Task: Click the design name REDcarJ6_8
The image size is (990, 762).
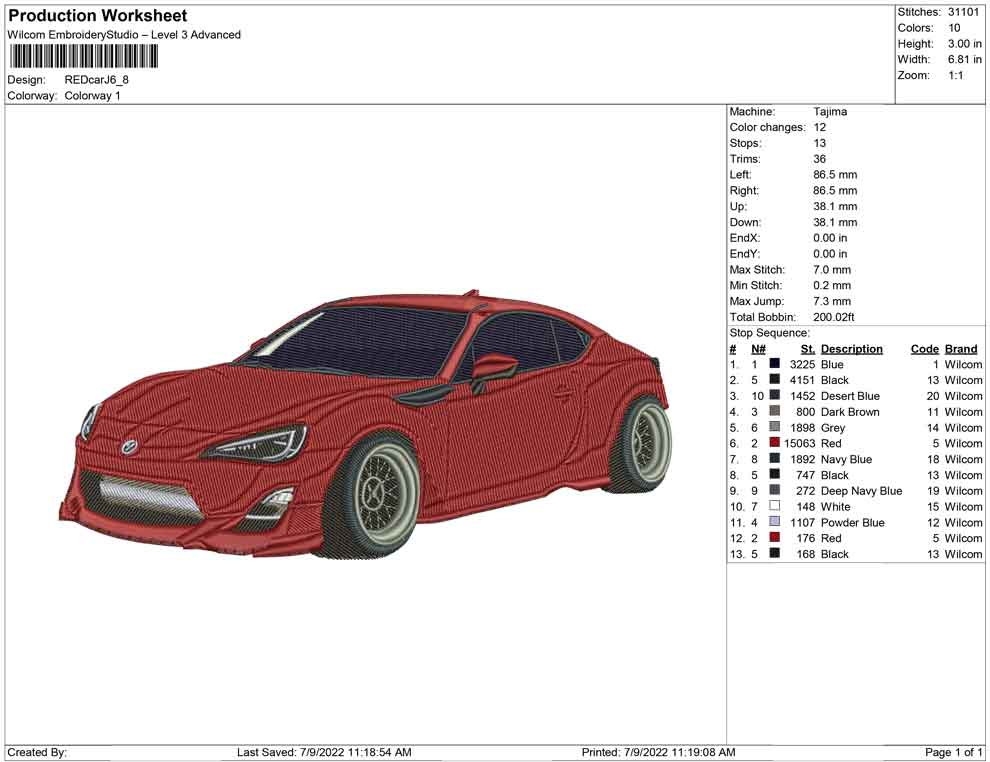Action: [96, 80]
